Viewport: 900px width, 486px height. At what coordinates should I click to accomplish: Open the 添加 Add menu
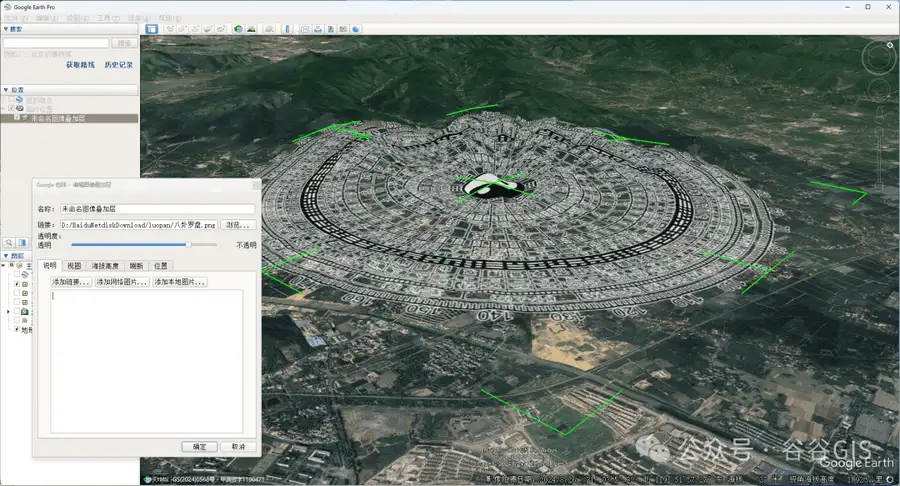click(x=139, y=18)
